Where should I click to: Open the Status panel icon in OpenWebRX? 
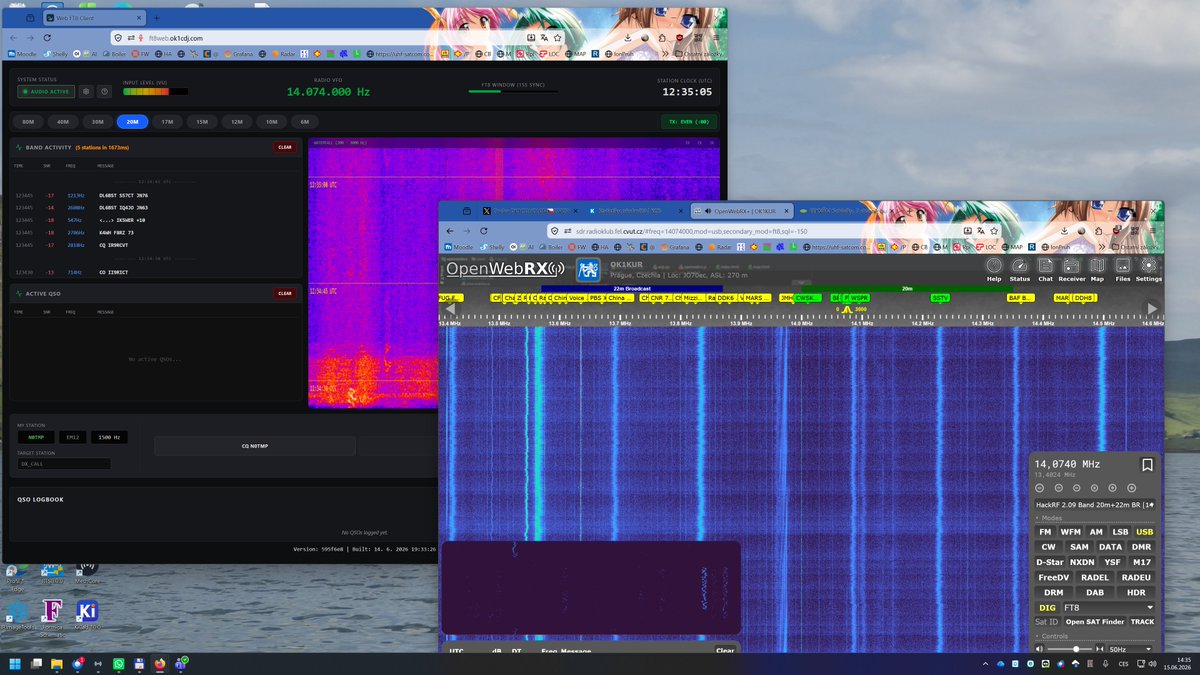[x=1019, y=269]
